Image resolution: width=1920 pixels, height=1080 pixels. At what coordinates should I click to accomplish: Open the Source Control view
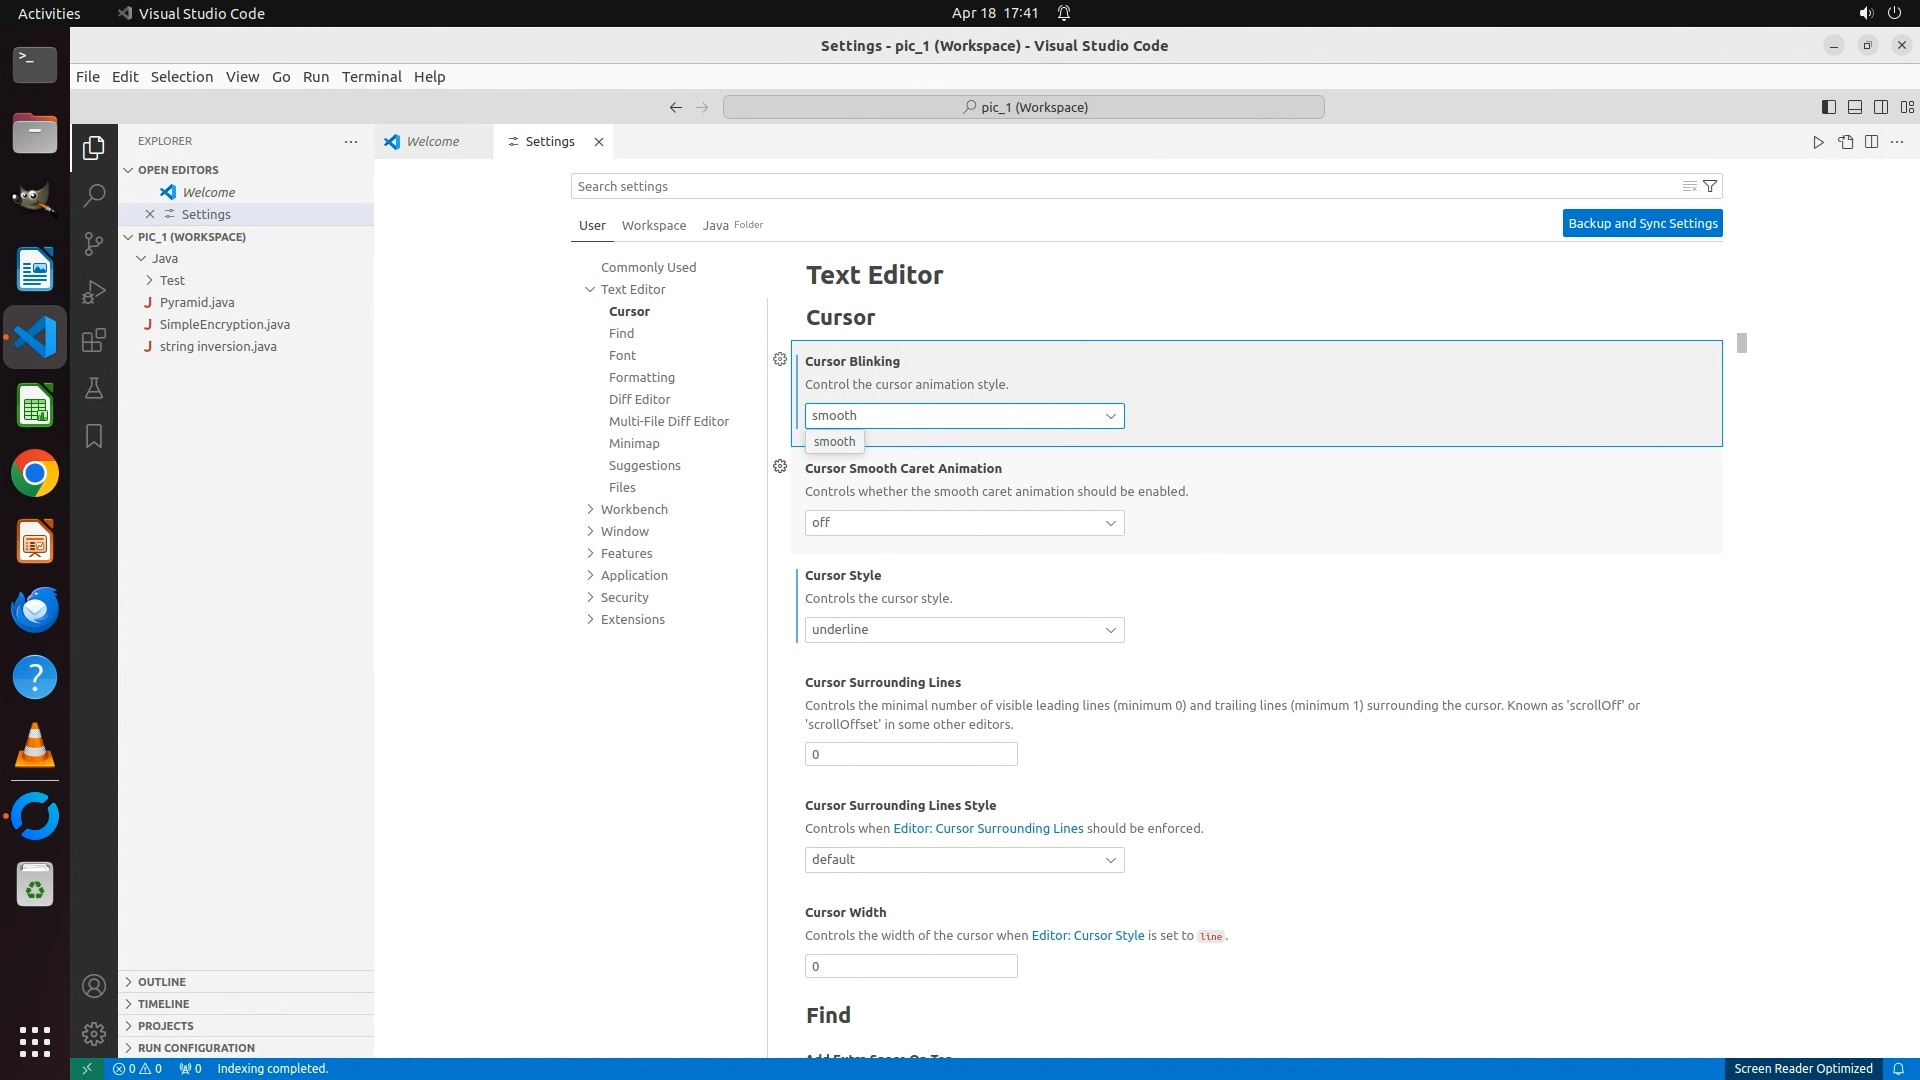[94, 243]
